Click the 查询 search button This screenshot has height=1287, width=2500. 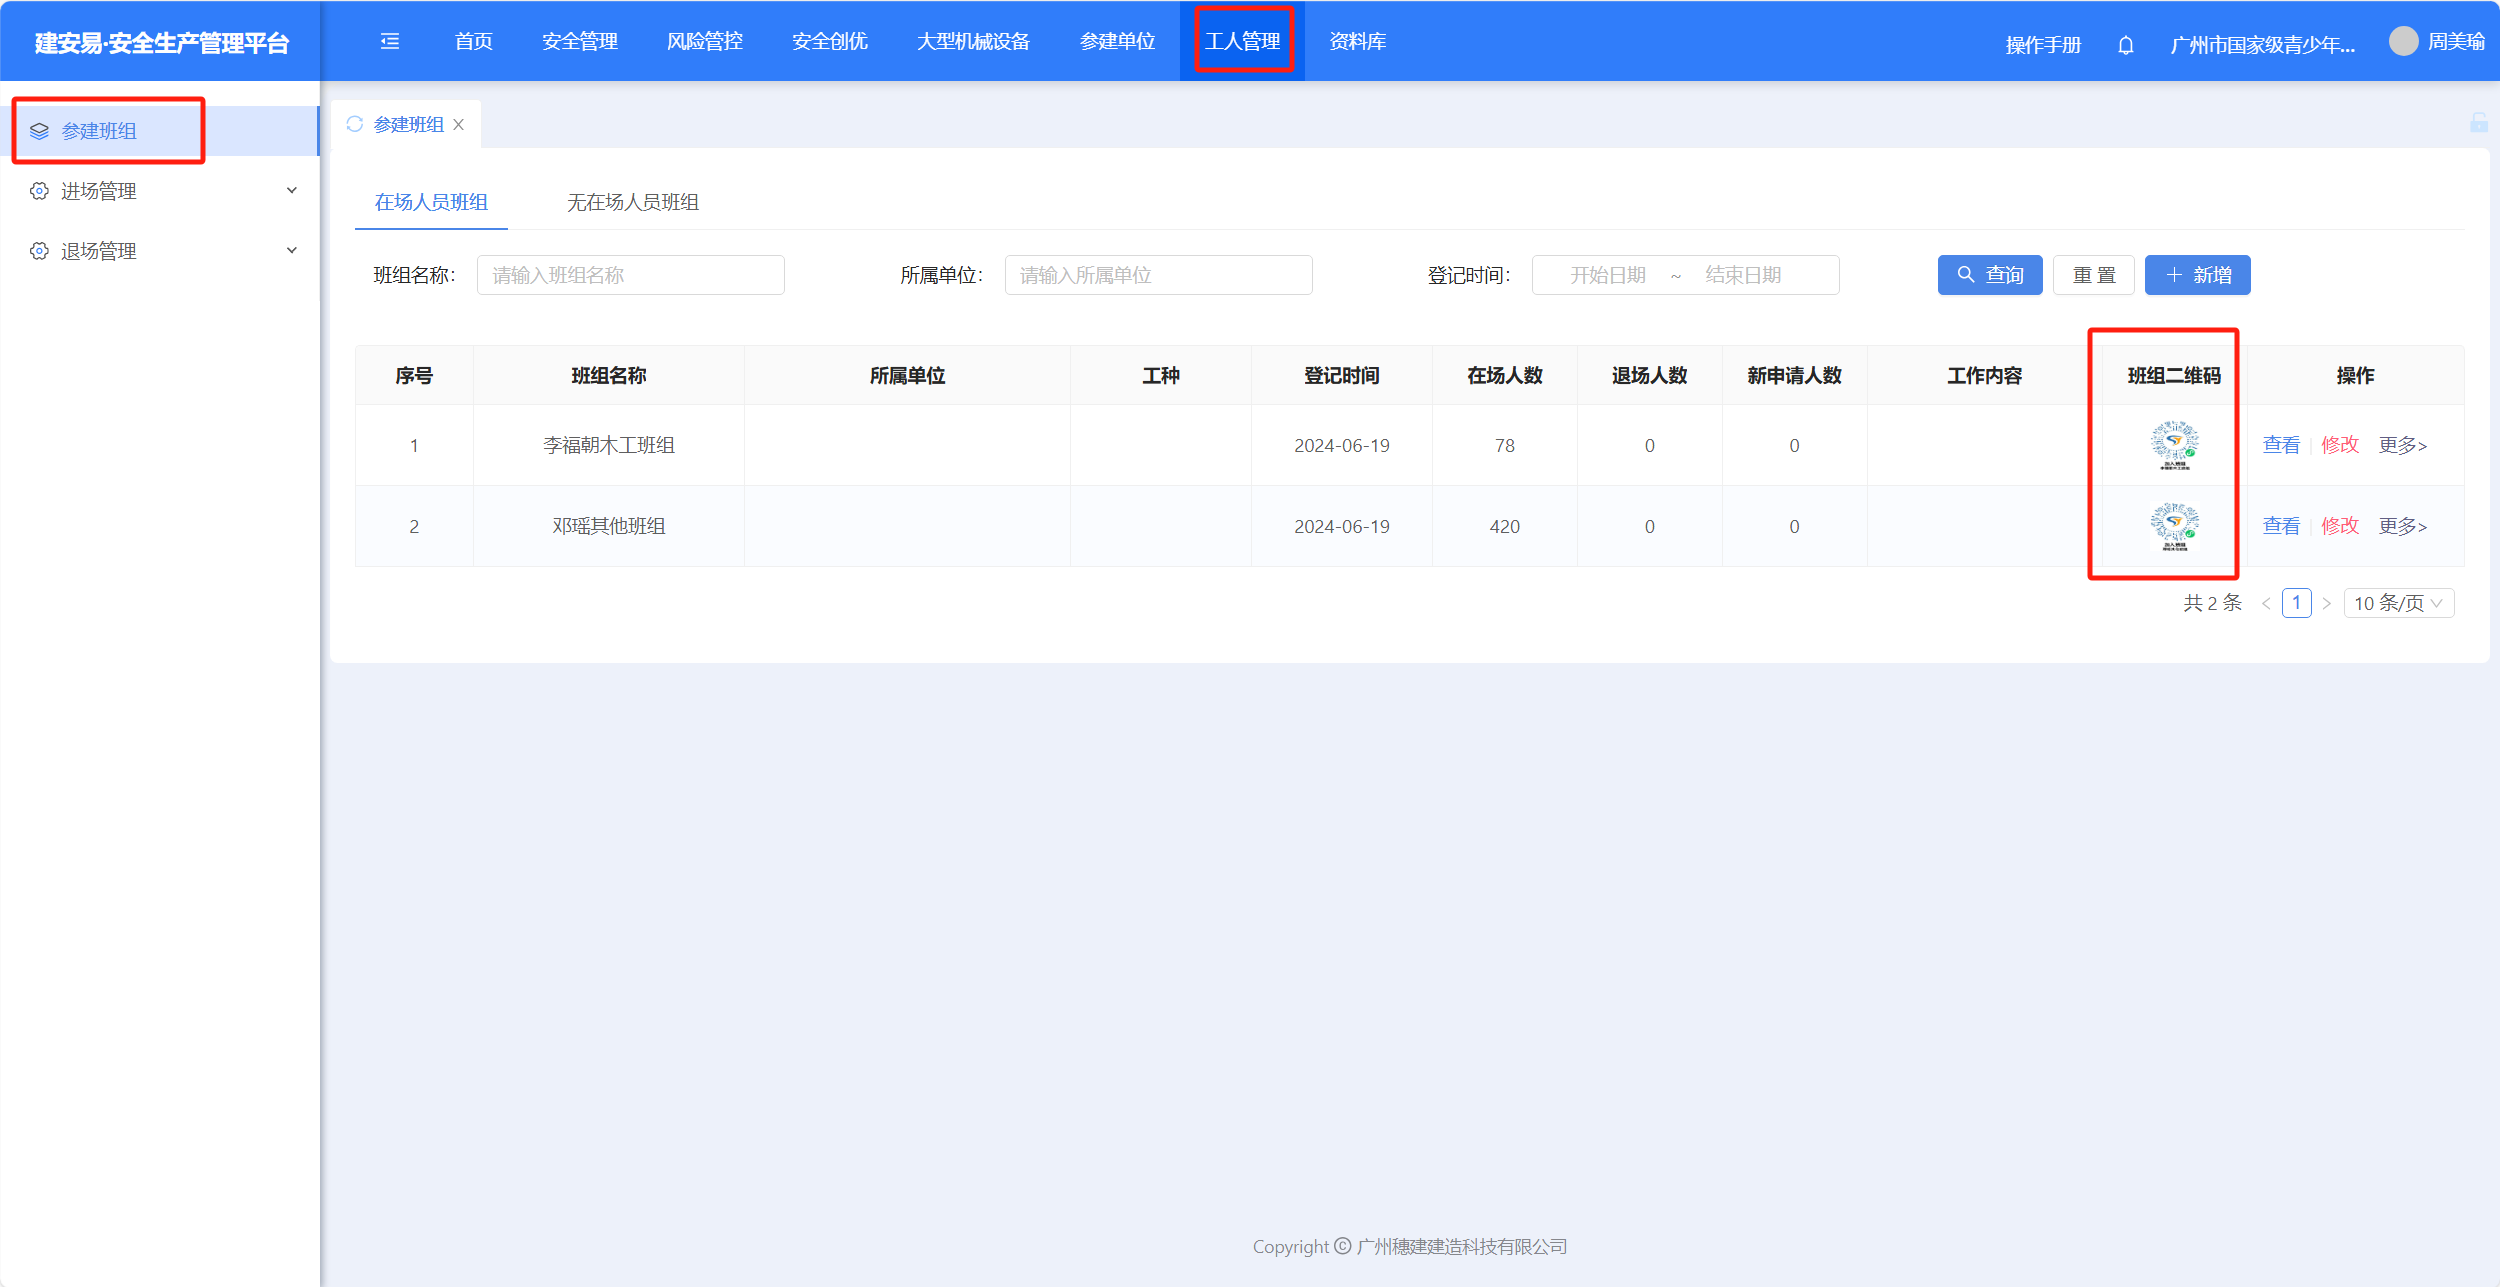coord(1989,275)
